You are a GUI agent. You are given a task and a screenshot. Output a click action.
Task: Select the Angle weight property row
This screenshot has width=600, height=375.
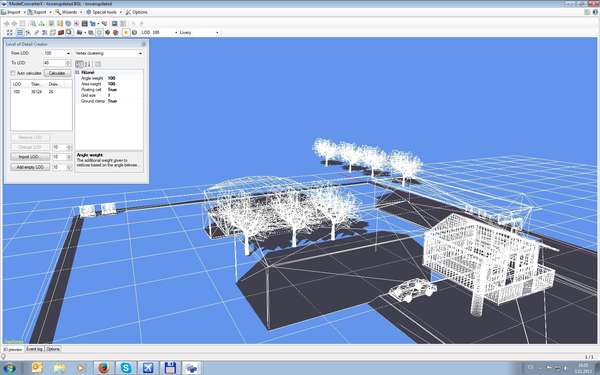click(109, 78)
